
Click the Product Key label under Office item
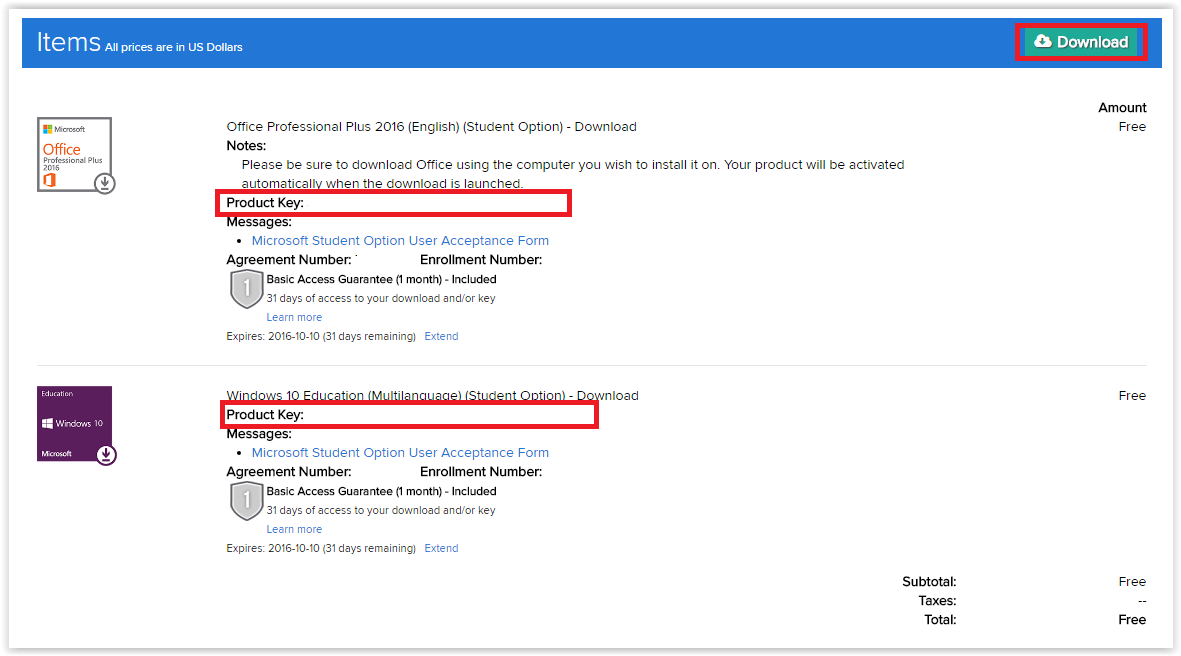265,203
